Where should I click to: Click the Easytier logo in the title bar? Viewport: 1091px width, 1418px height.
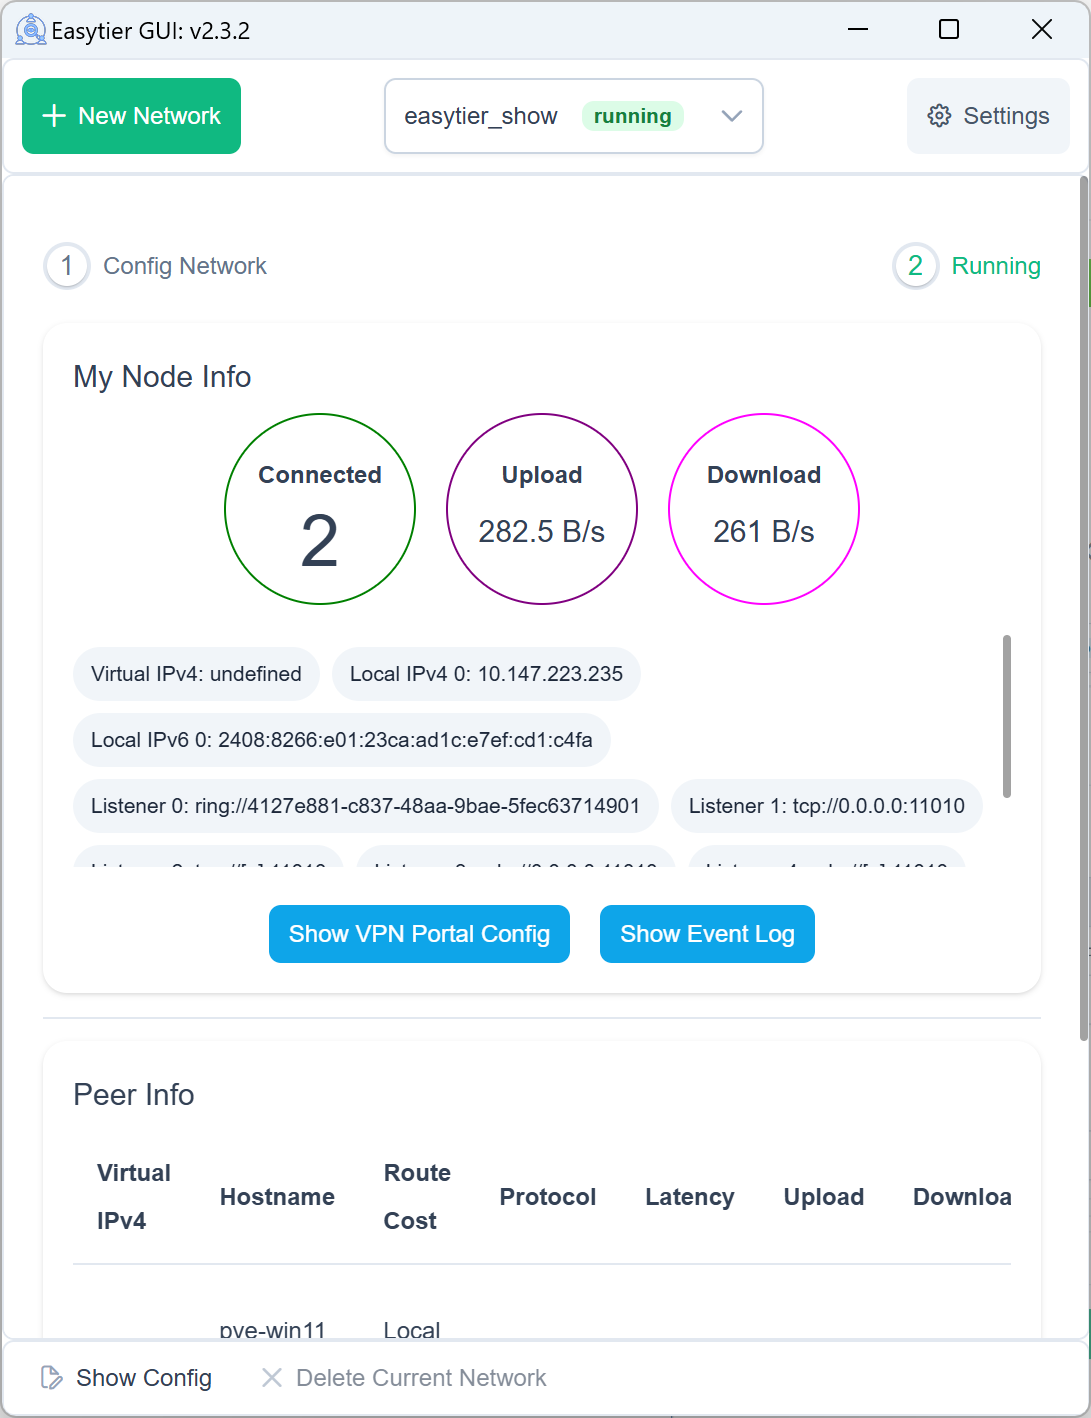coord(30,29)
